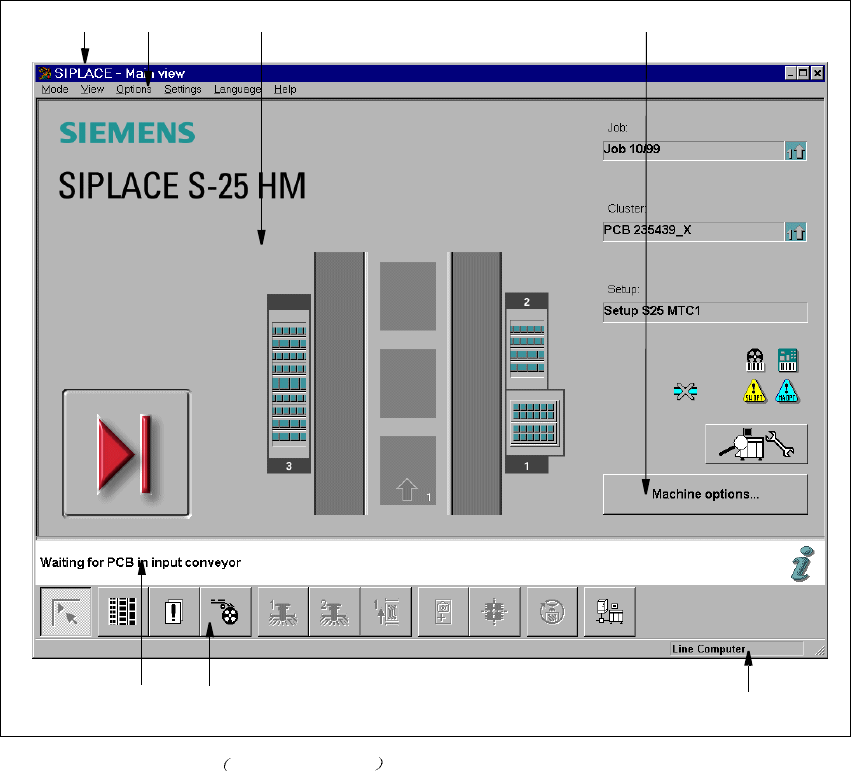Viewport: 851px width, 771px height.
Task: Click the Machine options... button
Action: pos(705,494)
